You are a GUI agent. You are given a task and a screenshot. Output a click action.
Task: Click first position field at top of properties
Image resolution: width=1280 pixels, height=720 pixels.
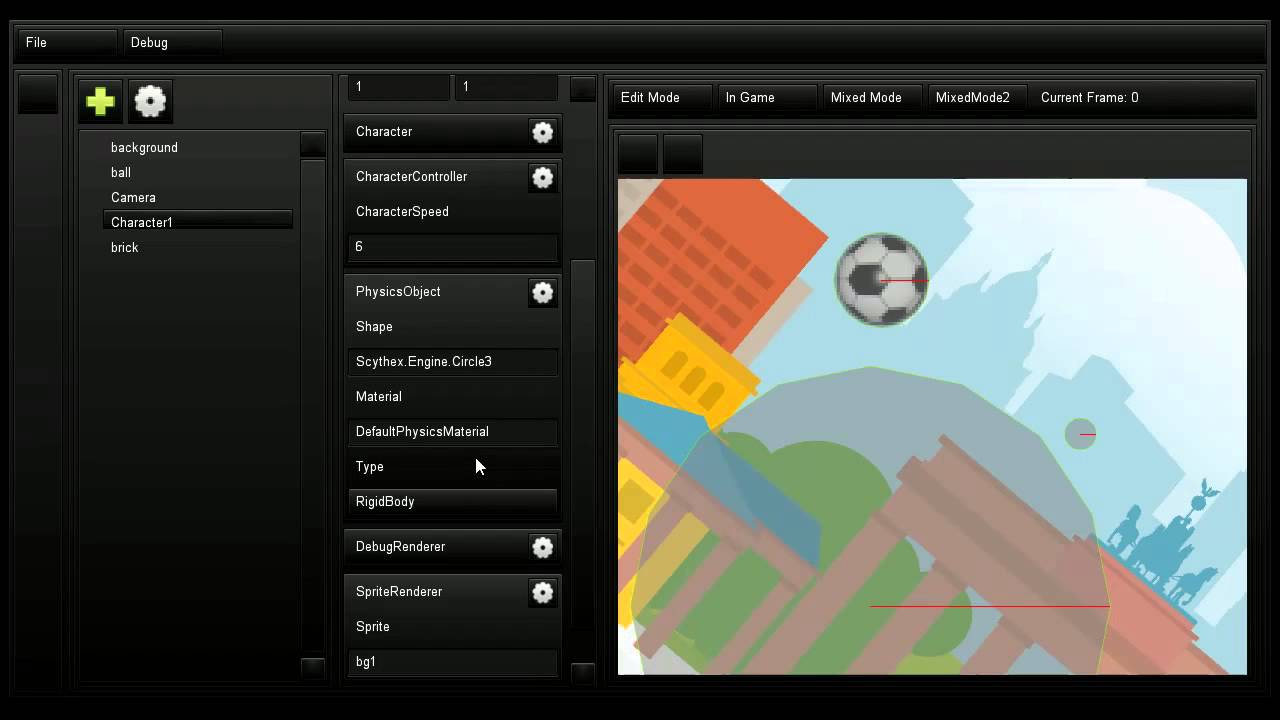pos(400,87)
